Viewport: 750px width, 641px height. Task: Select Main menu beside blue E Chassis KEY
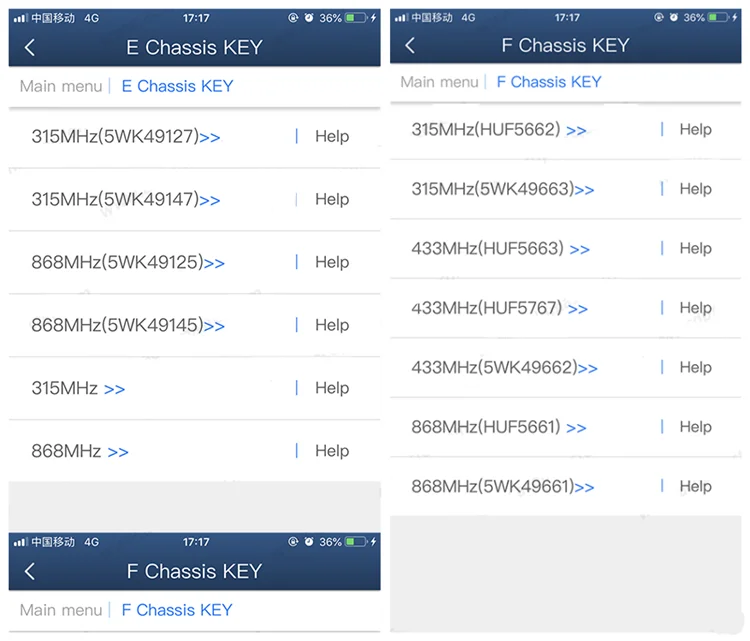click(x=61, y=86)
